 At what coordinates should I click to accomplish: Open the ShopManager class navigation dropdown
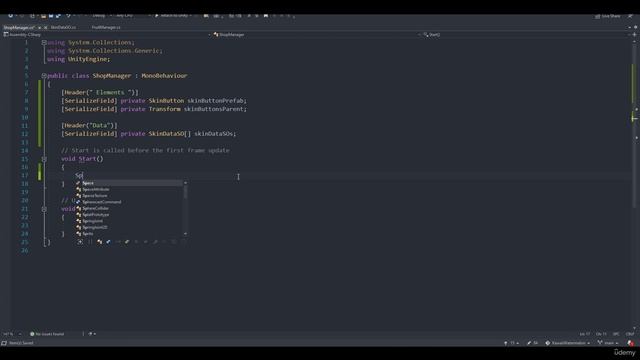317,35
